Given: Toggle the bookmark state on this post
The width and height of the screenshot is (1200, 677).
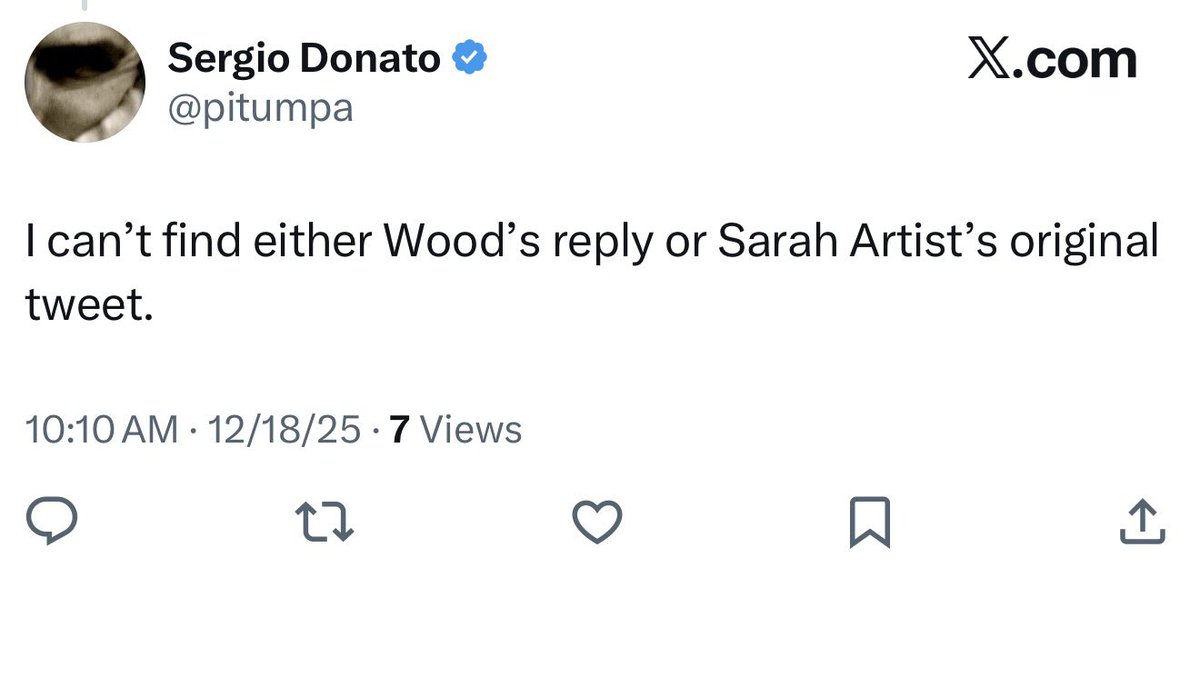Looking at the screenshot, I should (x=869, y=519).
